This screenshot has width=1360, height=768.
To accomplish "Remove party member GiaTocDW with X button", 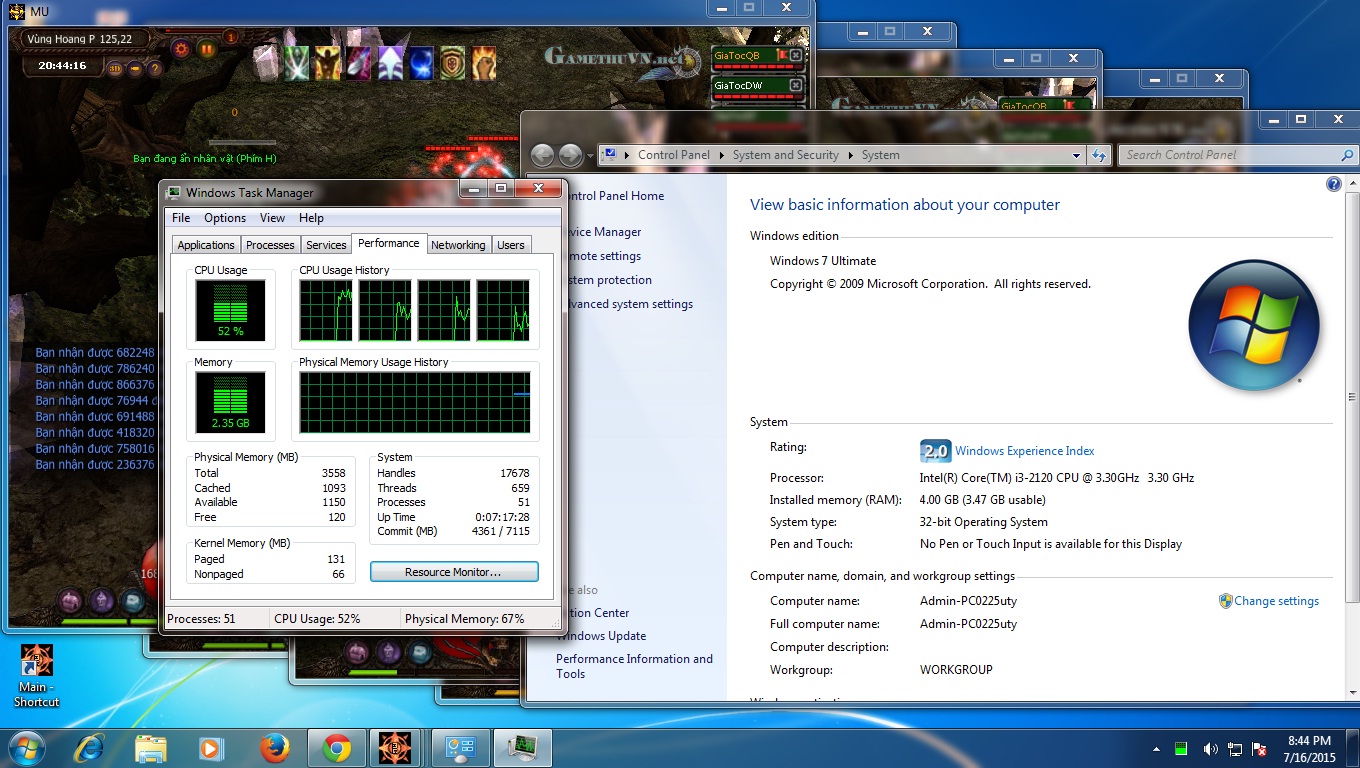I will tap(795, 86).
